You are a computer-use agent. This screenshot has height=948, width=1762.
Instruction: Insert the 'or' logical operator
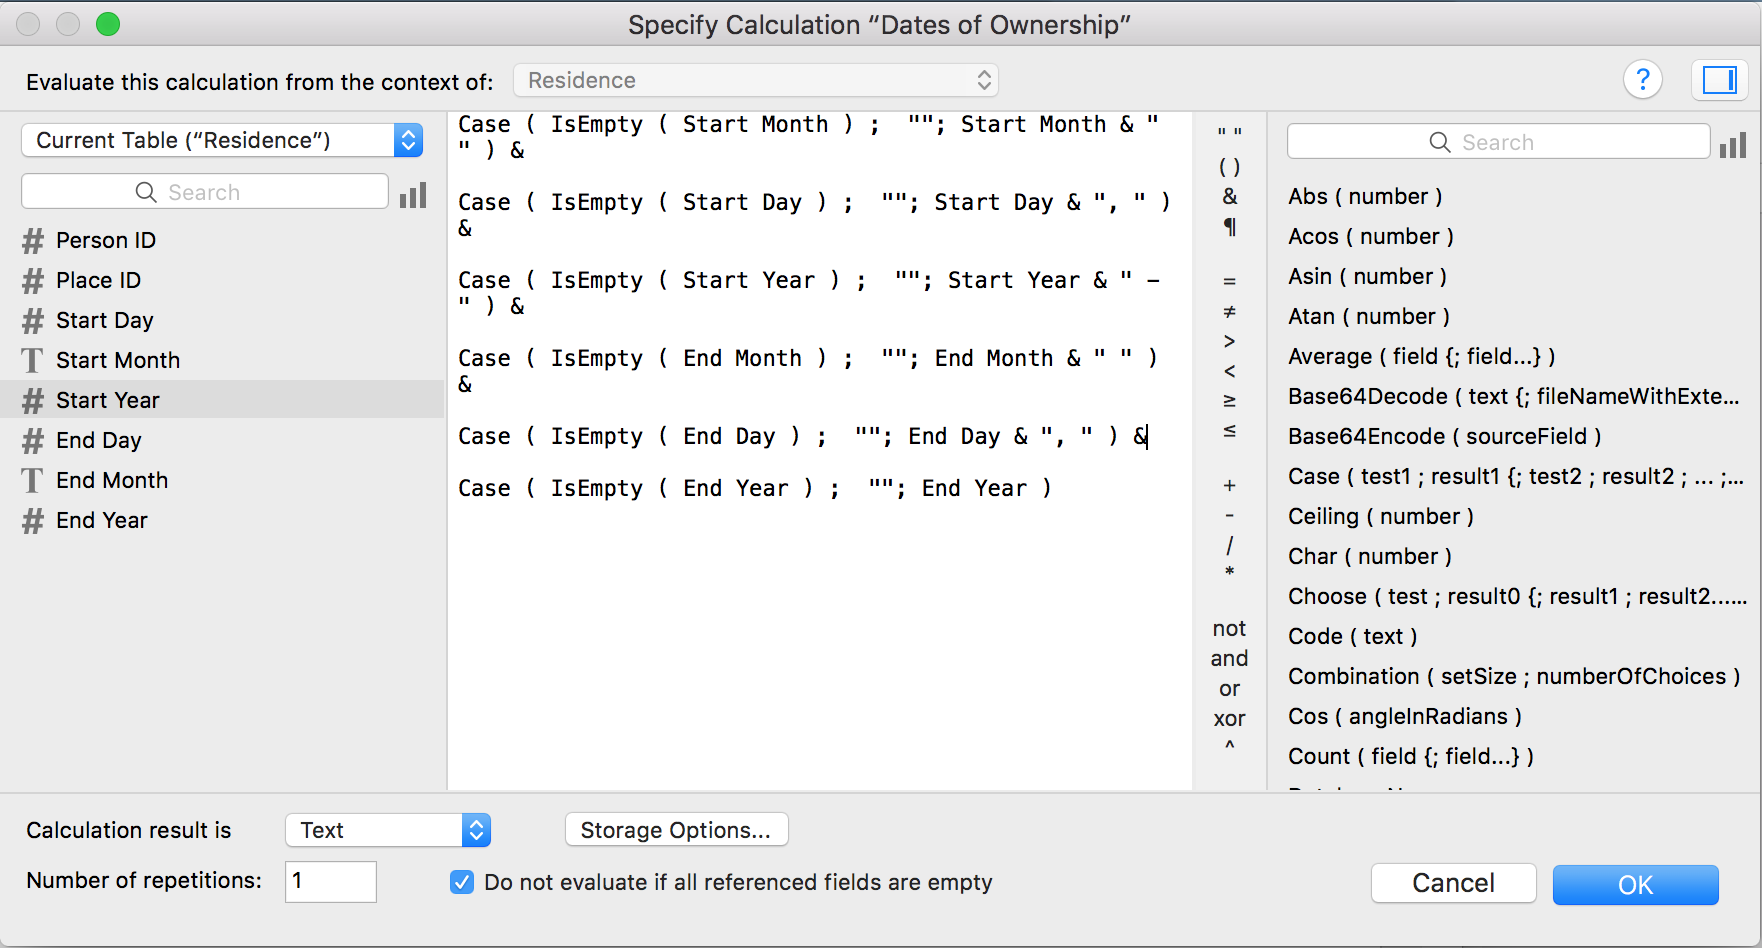[x=1230, y=689]
